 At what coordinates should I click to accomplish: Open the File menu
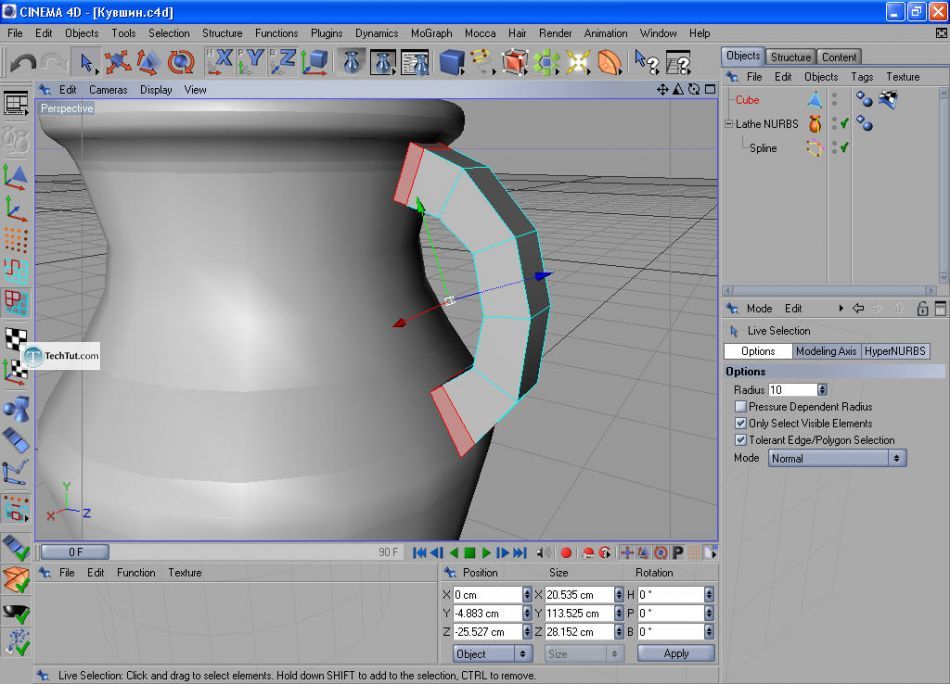(x=15, y=33)
